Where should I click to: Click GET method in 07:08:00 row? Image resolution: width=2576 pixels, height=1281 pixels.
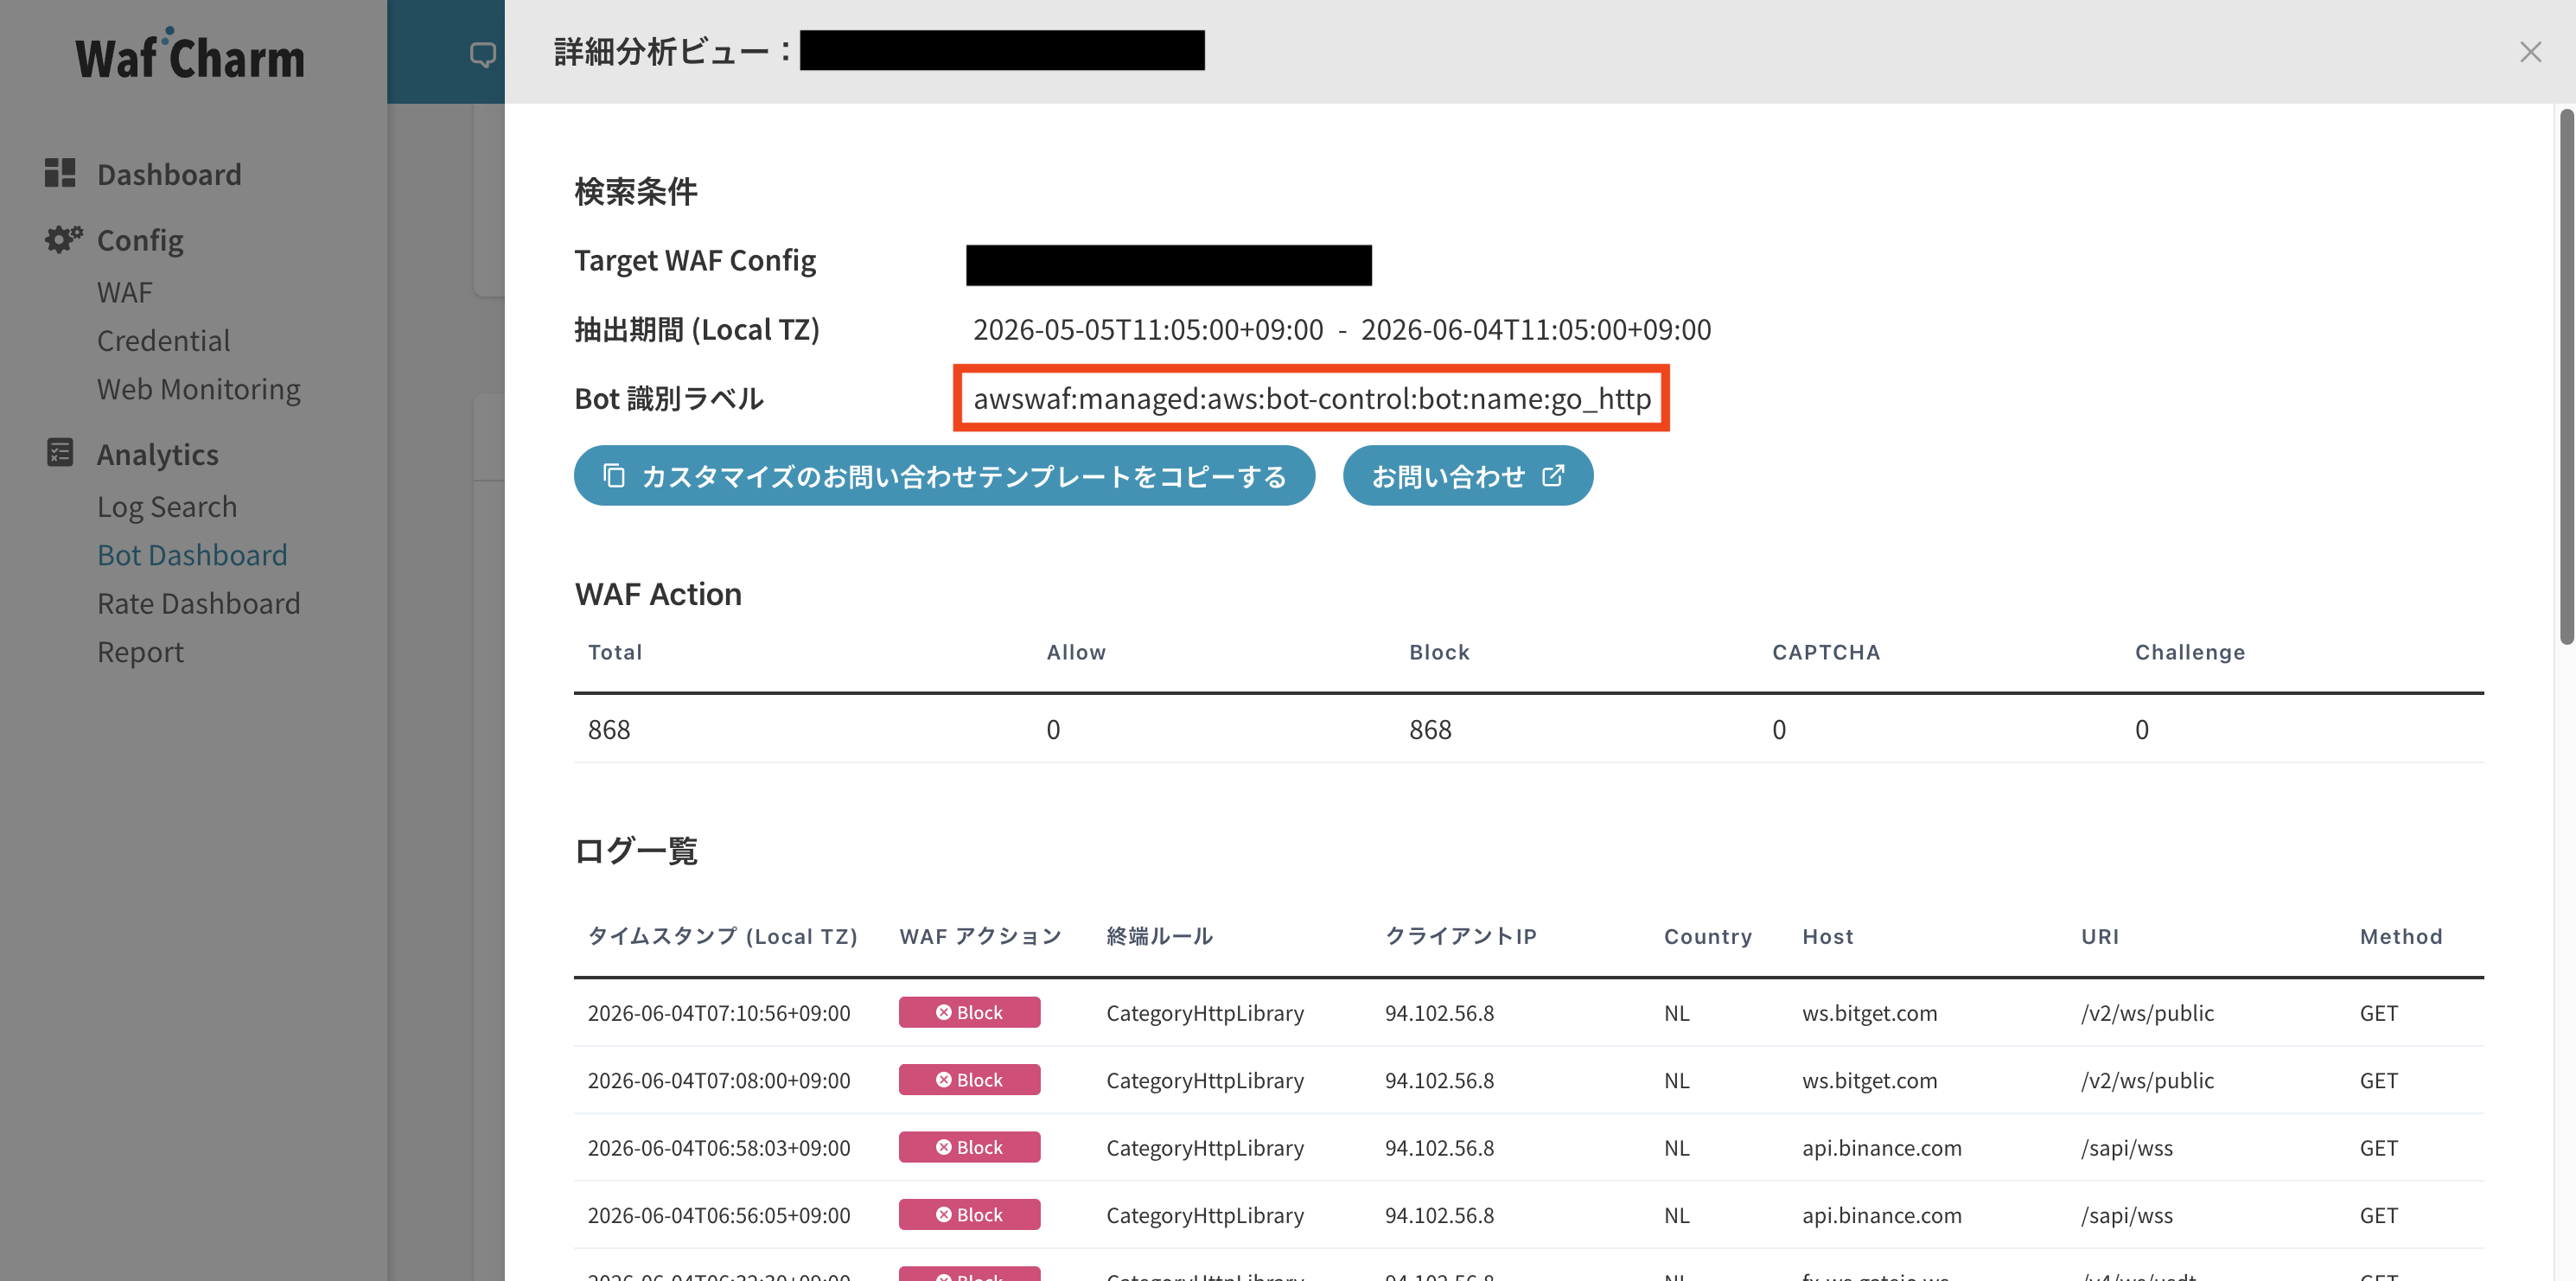2378,1080
